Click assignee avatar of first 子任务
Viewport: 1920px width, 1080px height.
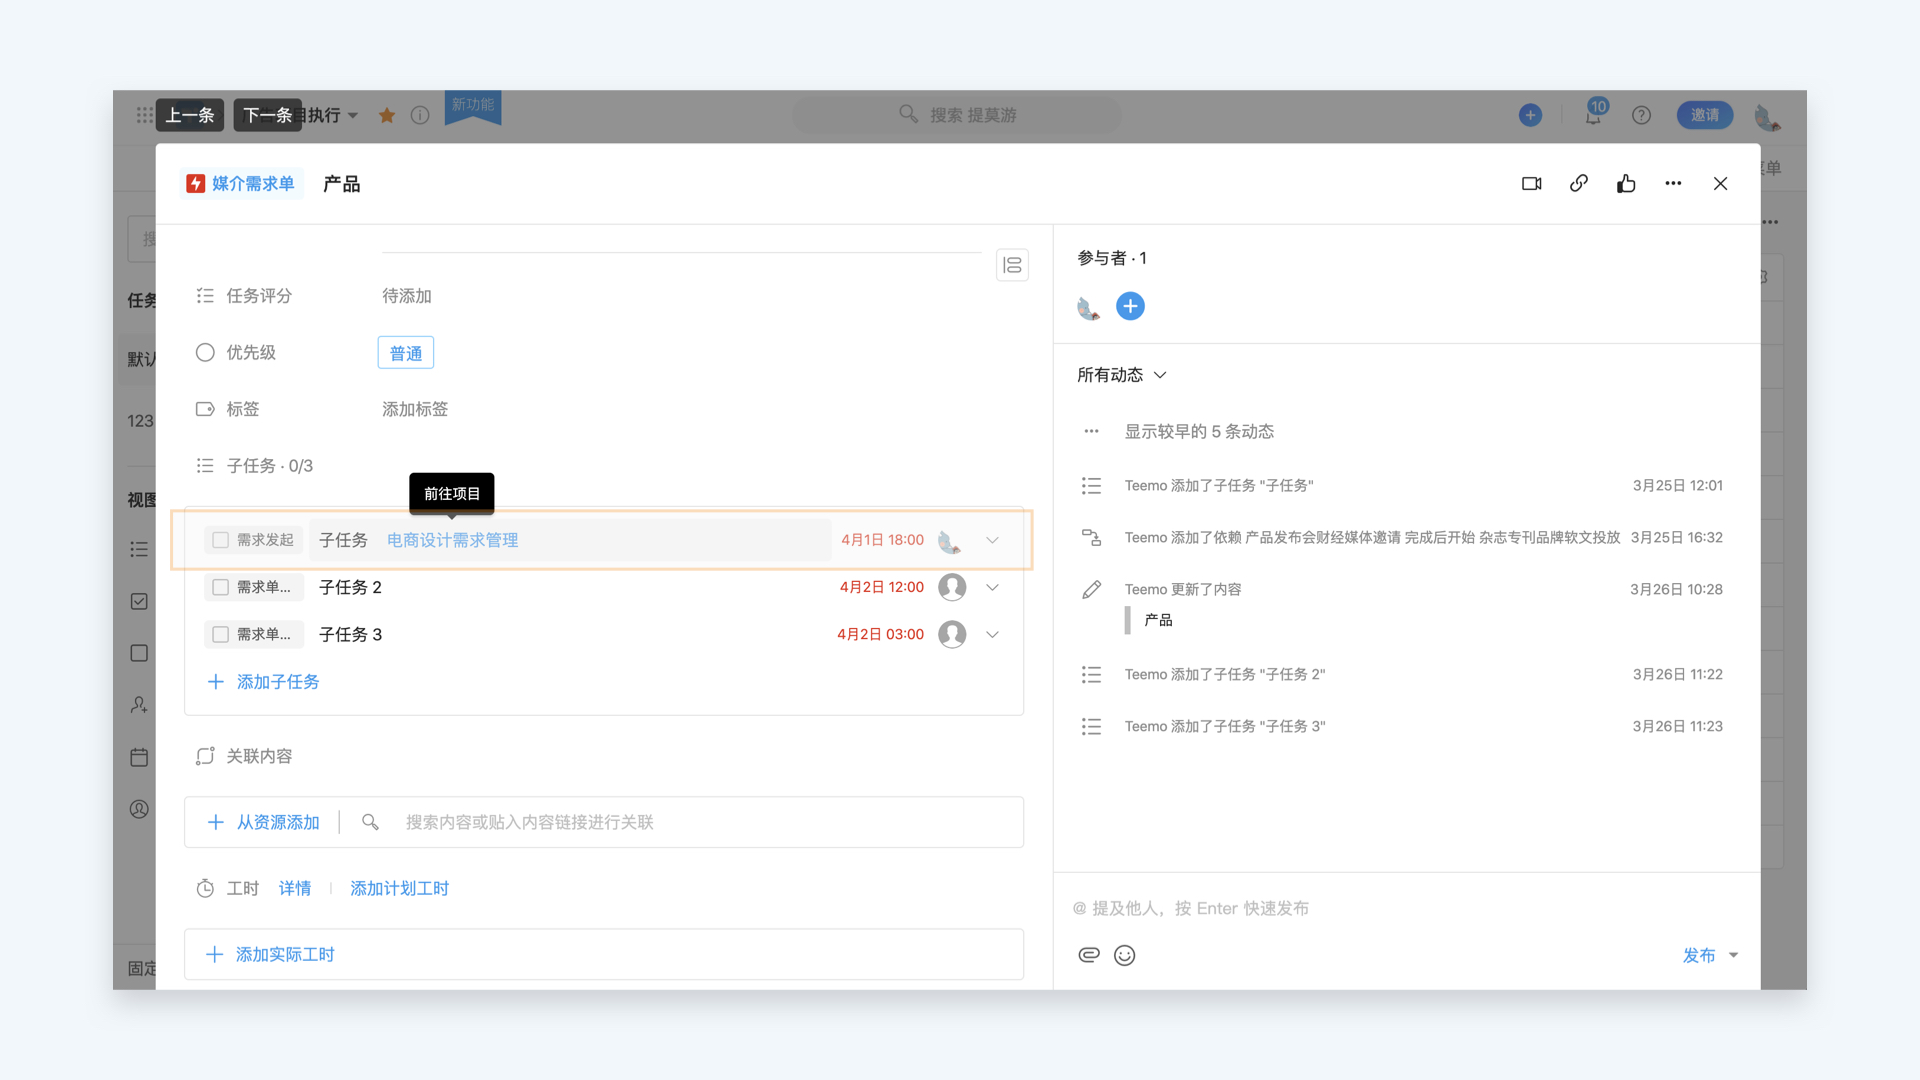pyautogui.click(x=950, y=541)
